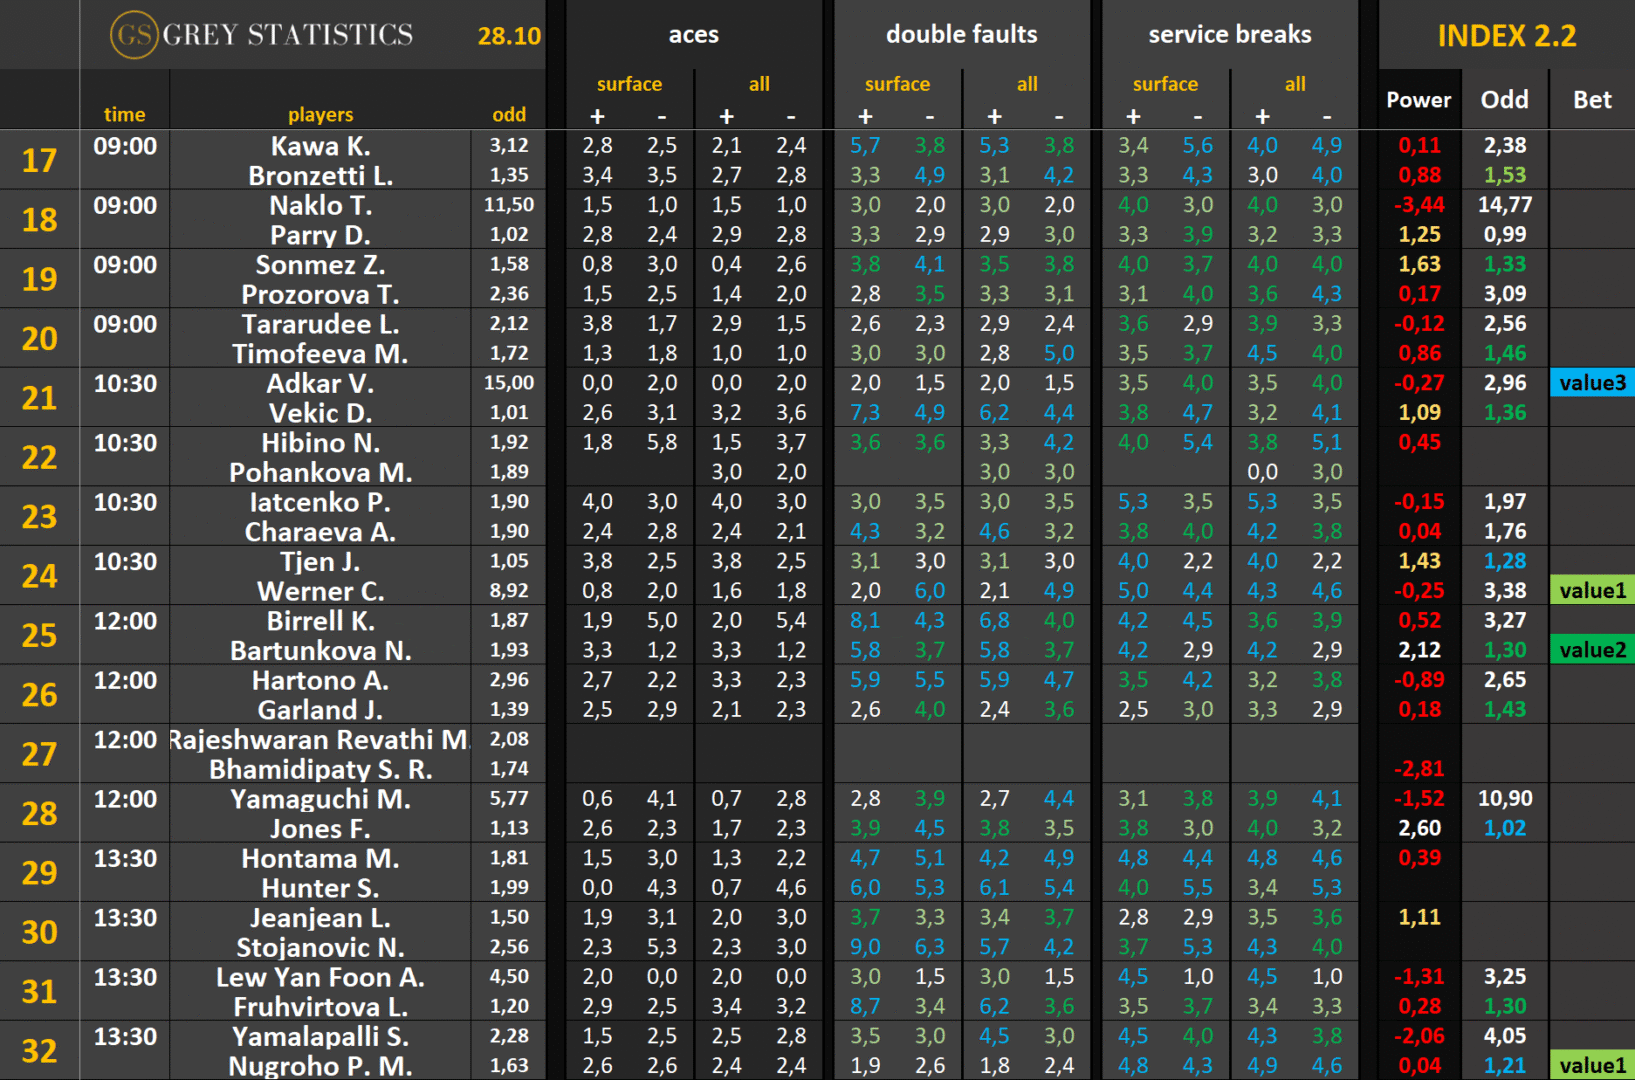
Task: Select row number 25
Action: [x=40, y=635]
